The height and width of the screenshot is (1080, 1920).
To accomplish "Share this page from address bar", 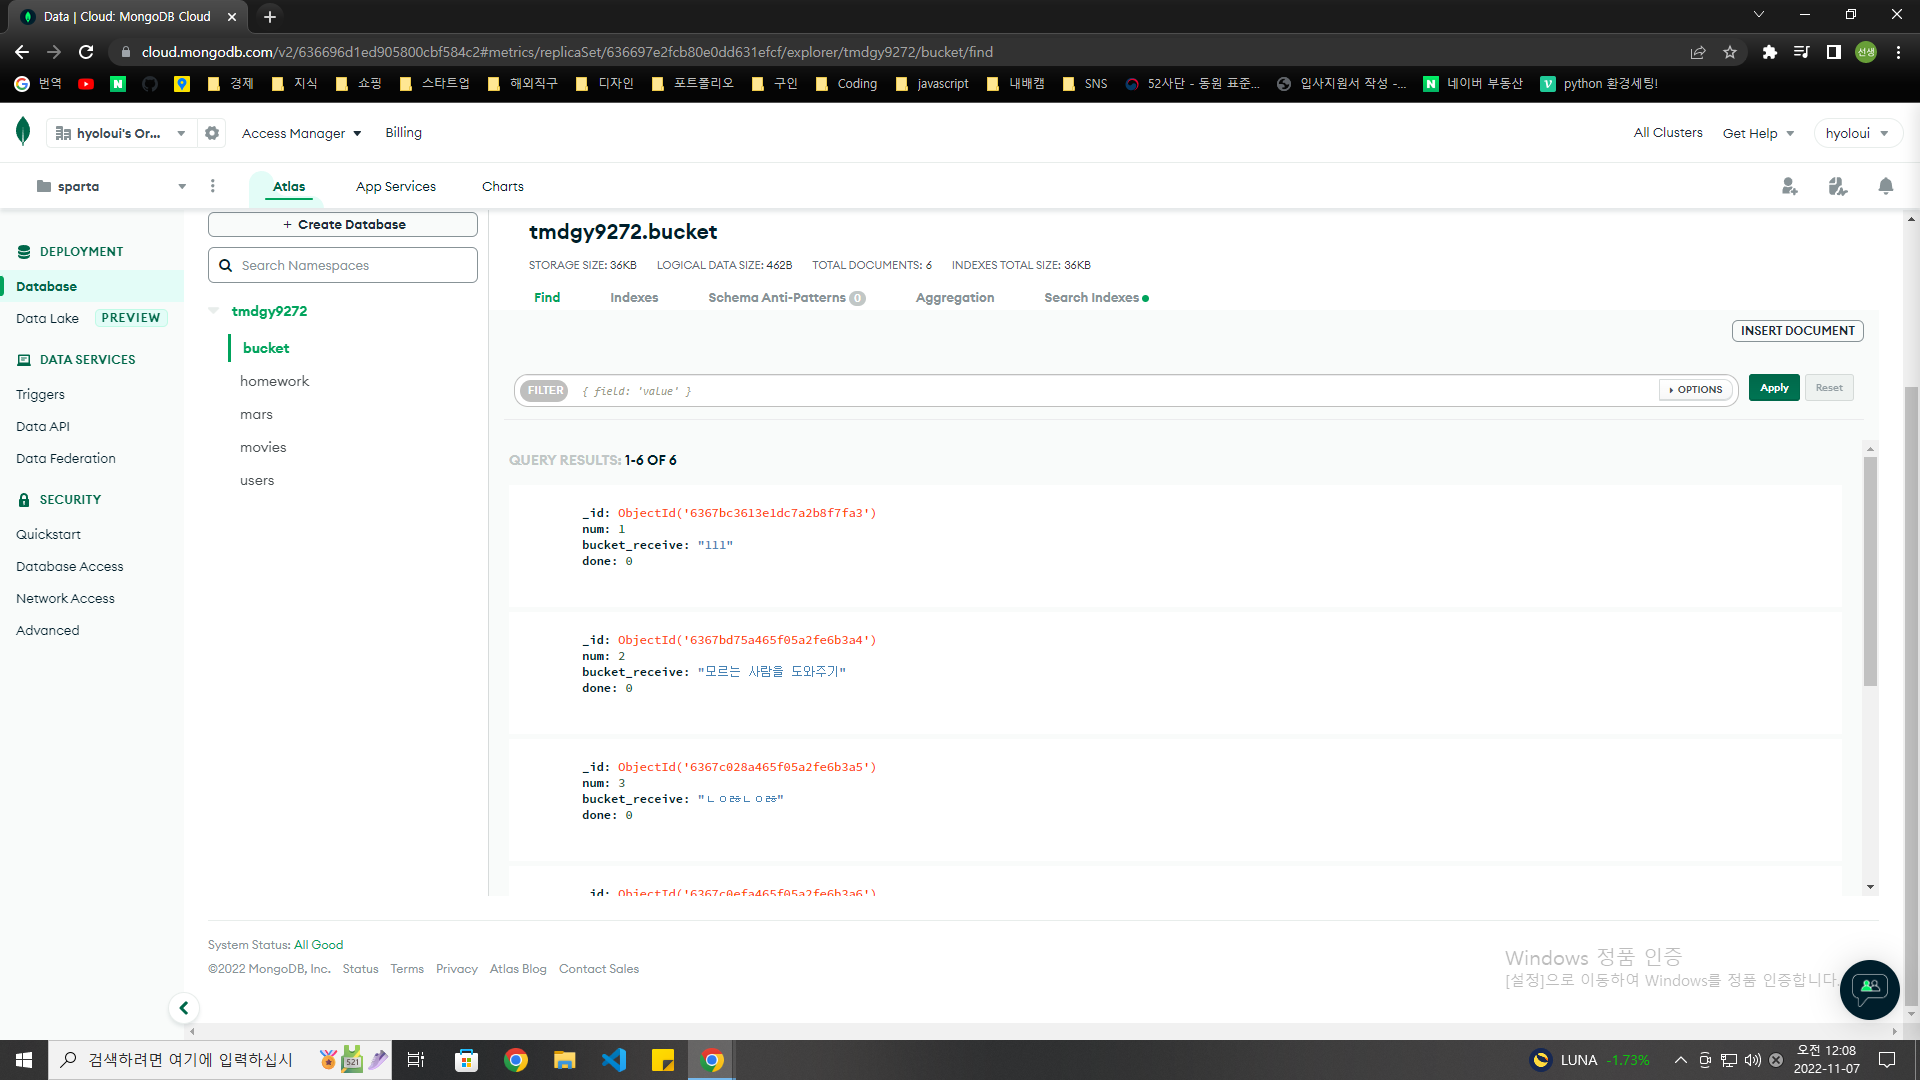I will [x=1698, y=52].
